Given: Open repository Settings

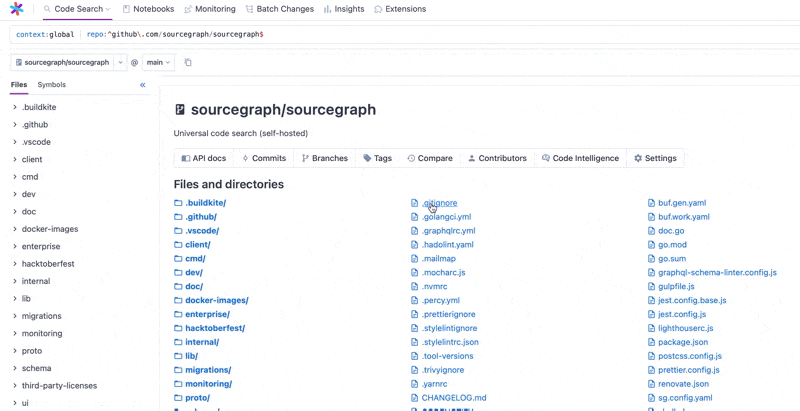Looking at the screenshot, I should [655, 158].
